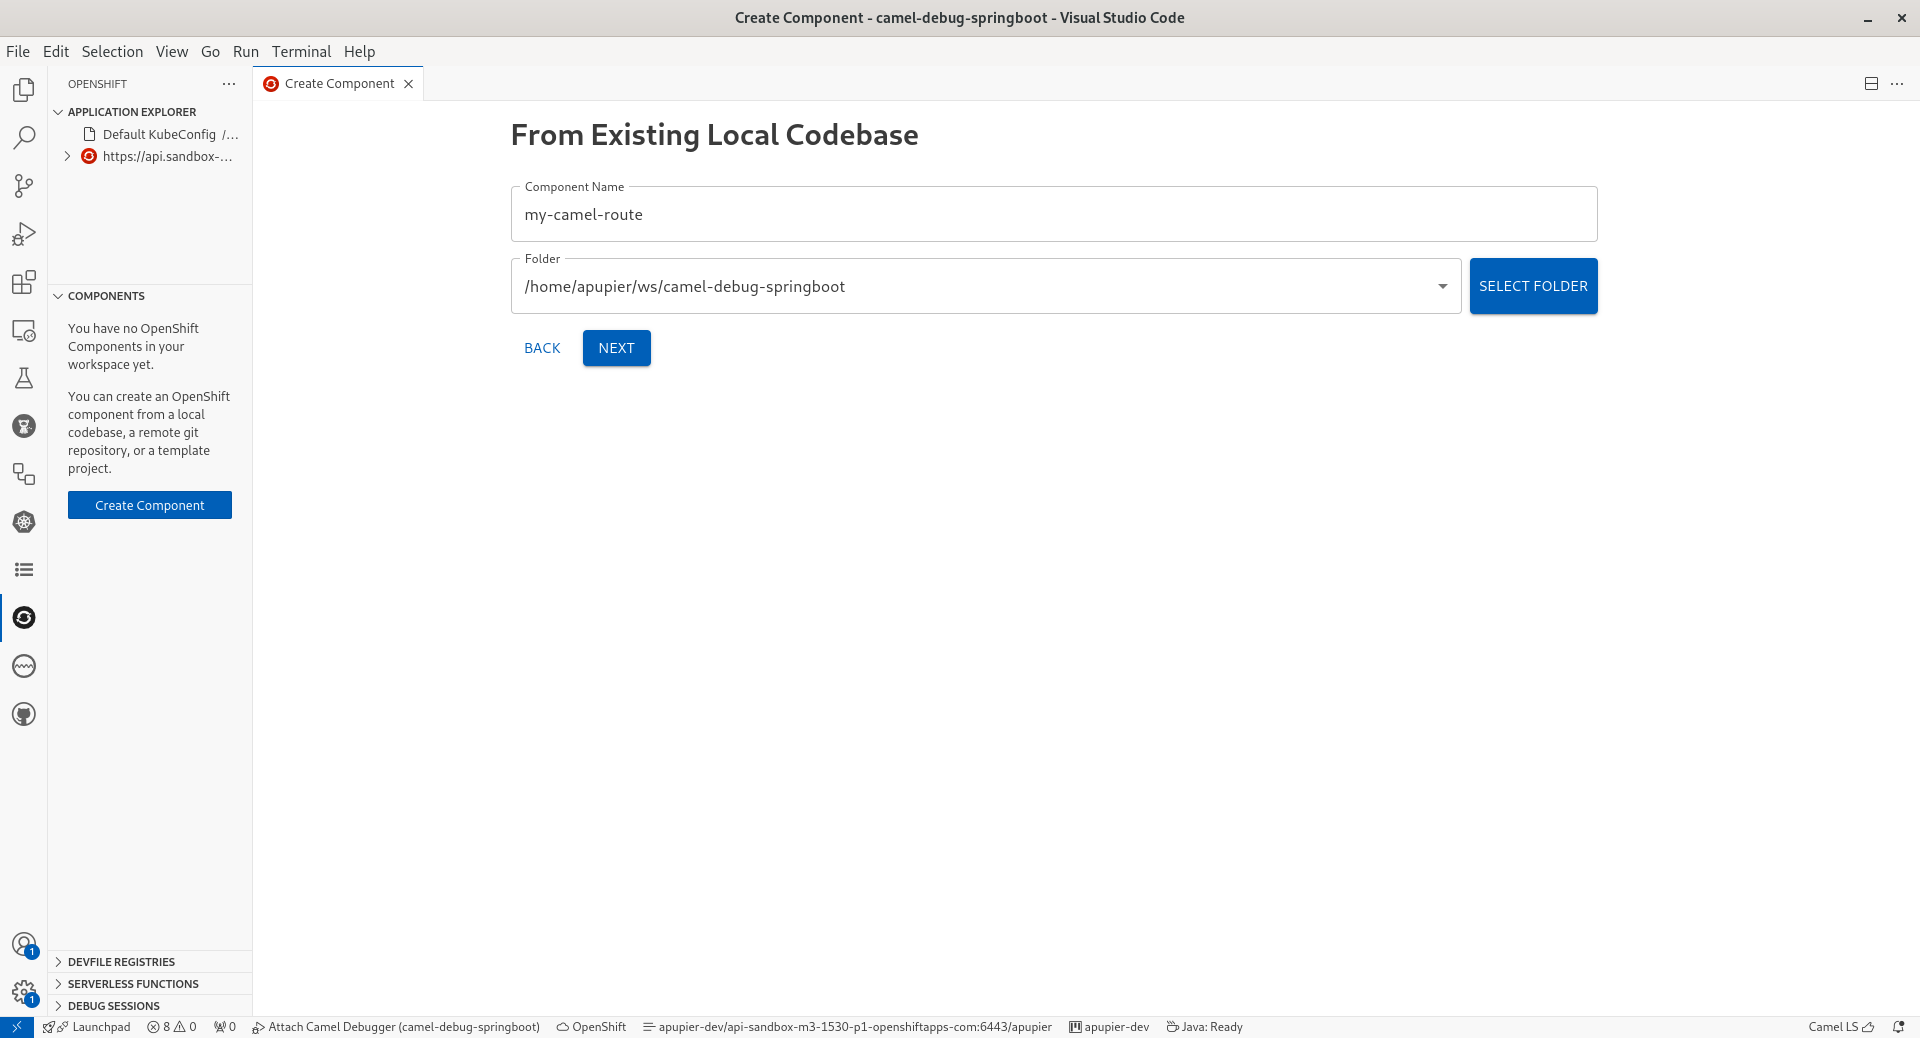Open the Folder path dropdown arrow

pyautogui.click(x=1442, y=286)
